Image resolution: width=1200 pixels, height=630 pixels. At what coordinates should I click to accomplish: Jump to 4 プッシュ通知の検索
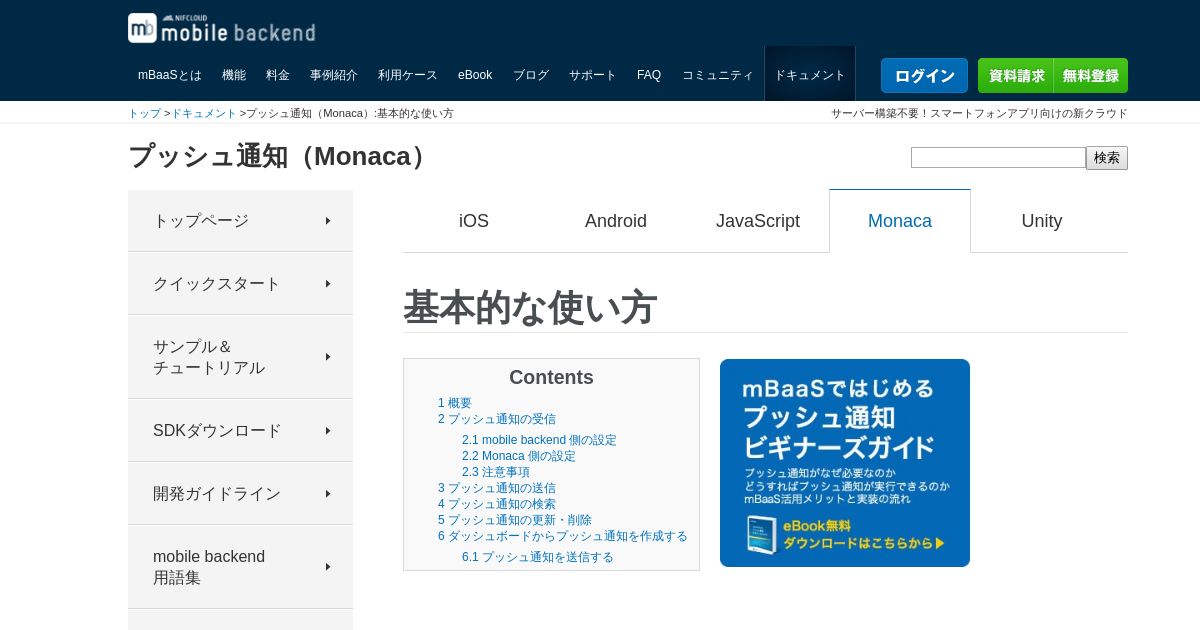(x=497, y=504)
